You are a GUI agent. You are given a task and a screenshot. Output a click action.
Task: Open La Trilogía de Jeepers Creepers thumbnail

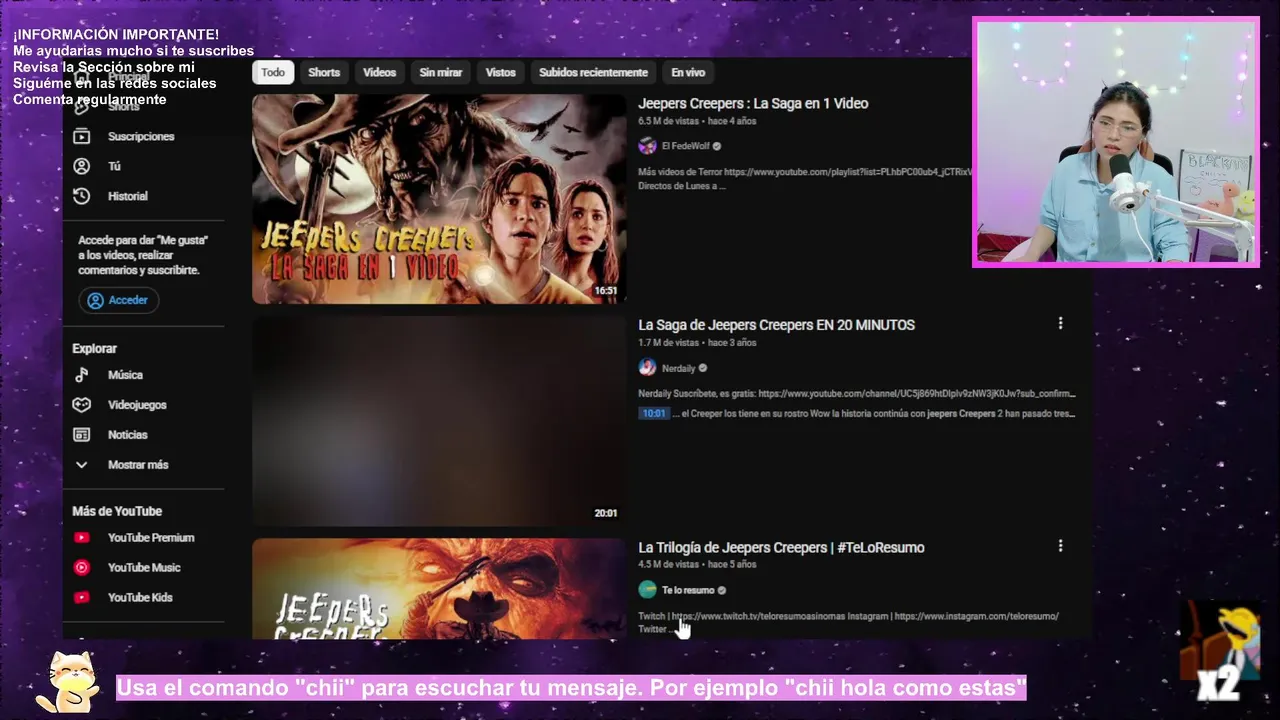click(439, 589)
